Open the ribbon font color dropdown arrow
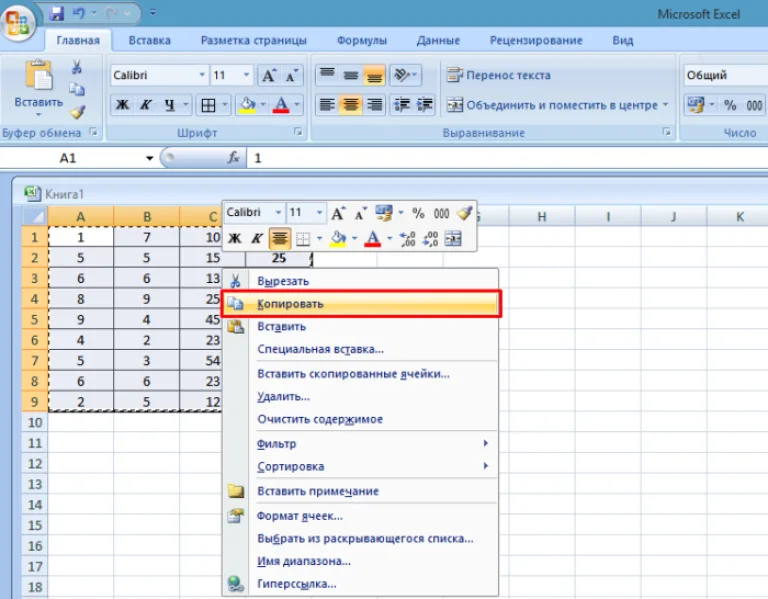Viewport: 768px width, 599px height. [297, 105]
